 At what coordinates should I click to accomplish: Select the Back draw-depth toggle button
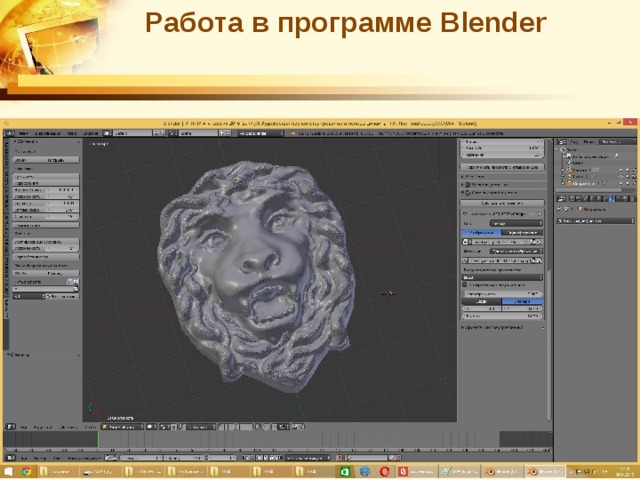[482, 302]
